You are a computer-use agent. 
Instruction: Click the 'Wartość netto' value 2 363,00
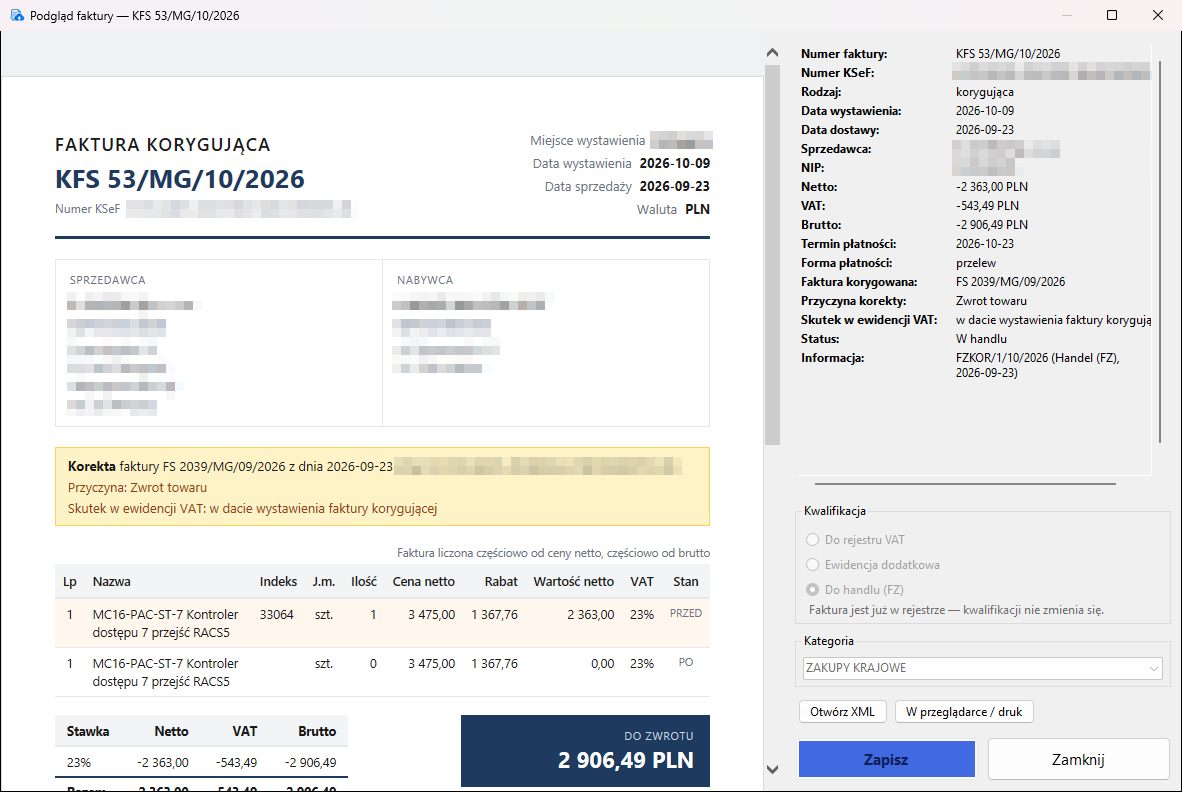(590, 615)
